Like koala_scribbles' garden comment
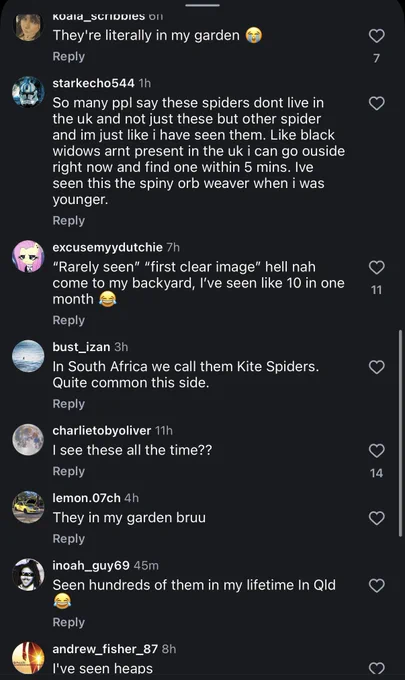 click(x=376, y=36)
